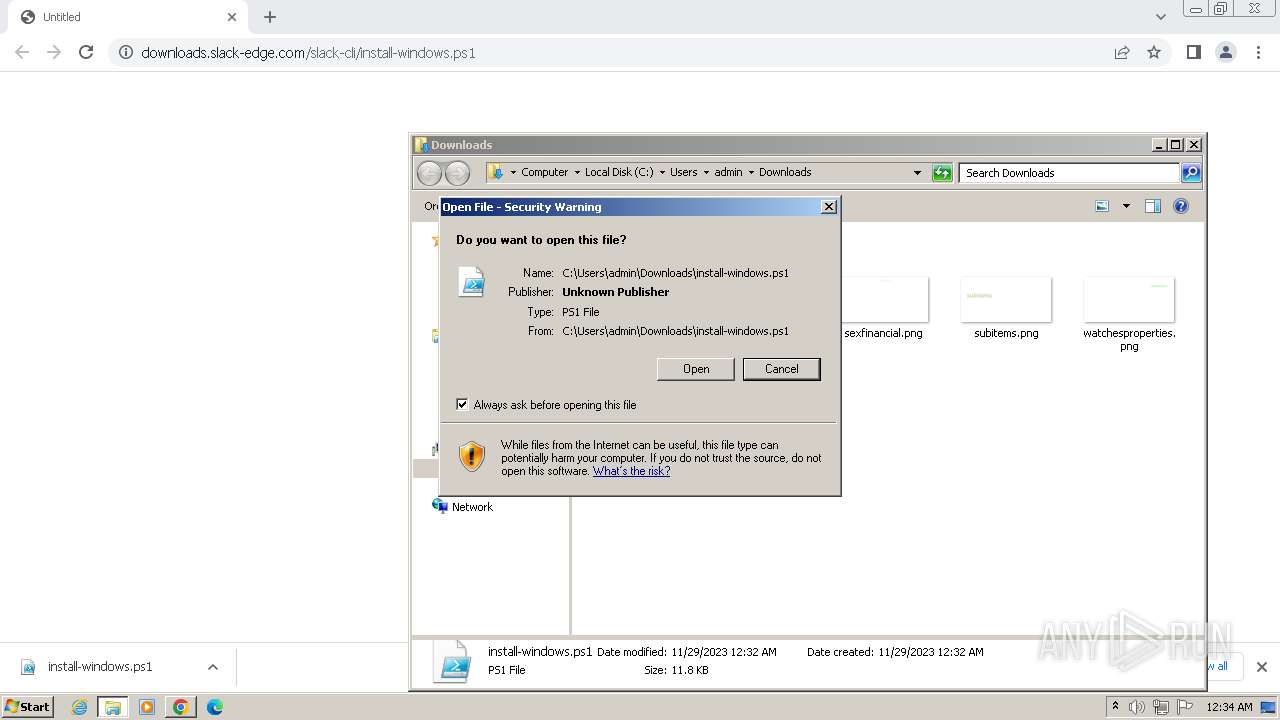Viewport: 1280px width, 720px height.
Task: Open the view options dropdown arrow
Action: click(x=1126, y=206)
